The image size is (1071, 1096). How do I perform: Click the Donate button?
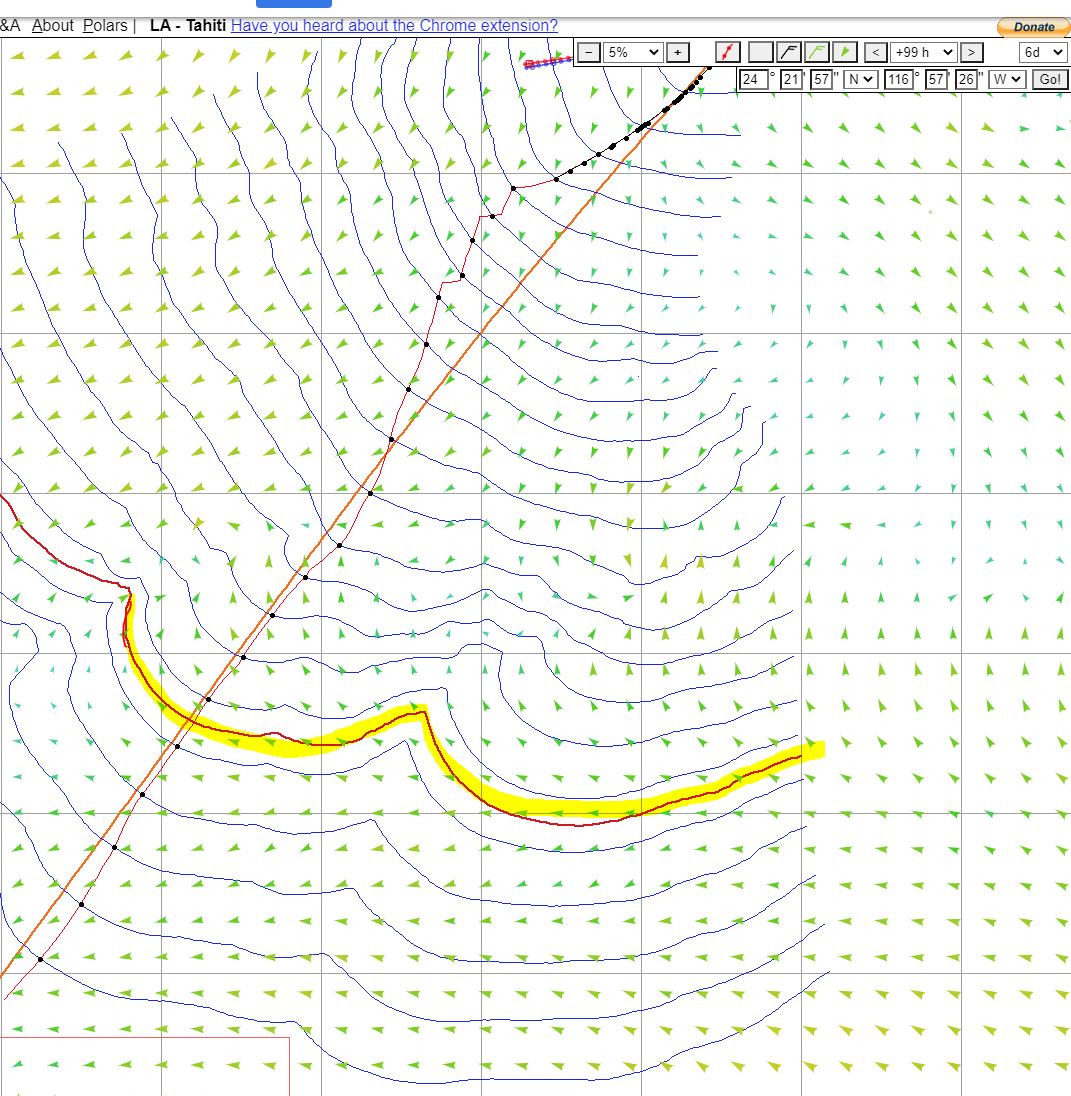tap(1033, 27)
